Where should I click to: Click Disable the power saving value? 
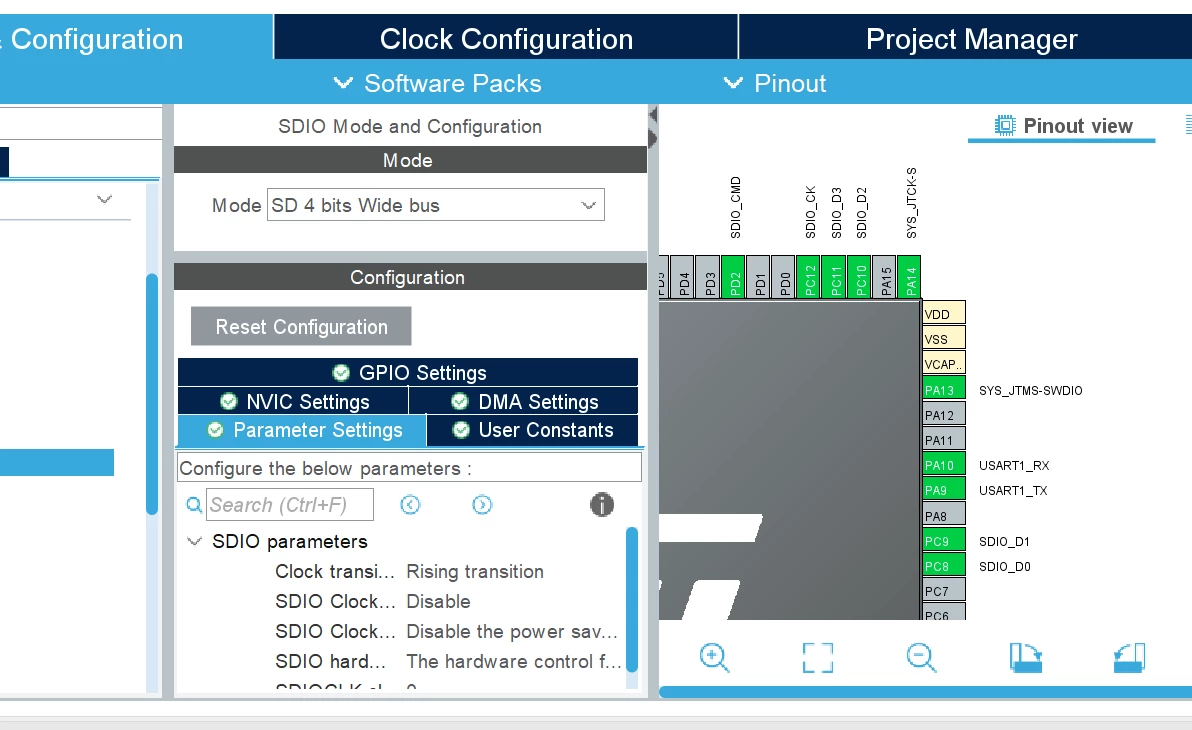tap(512, 631)
